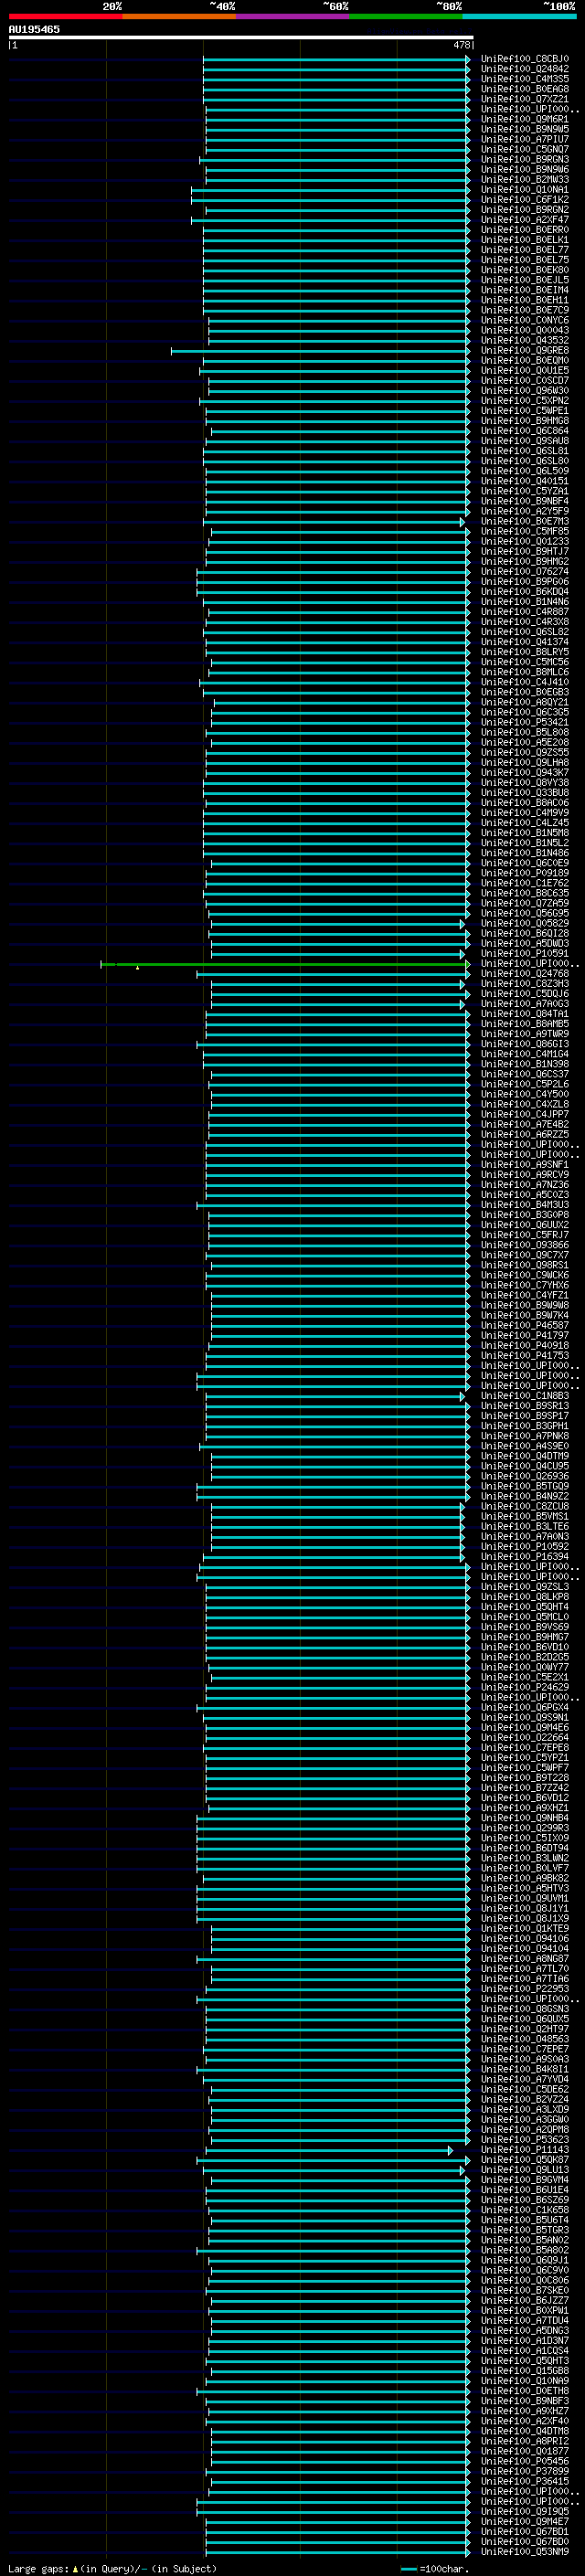Click the UniRef100_B0ERR0 label
The height and width of the screenshot is (2576, 585).
(x=525, y=230)
